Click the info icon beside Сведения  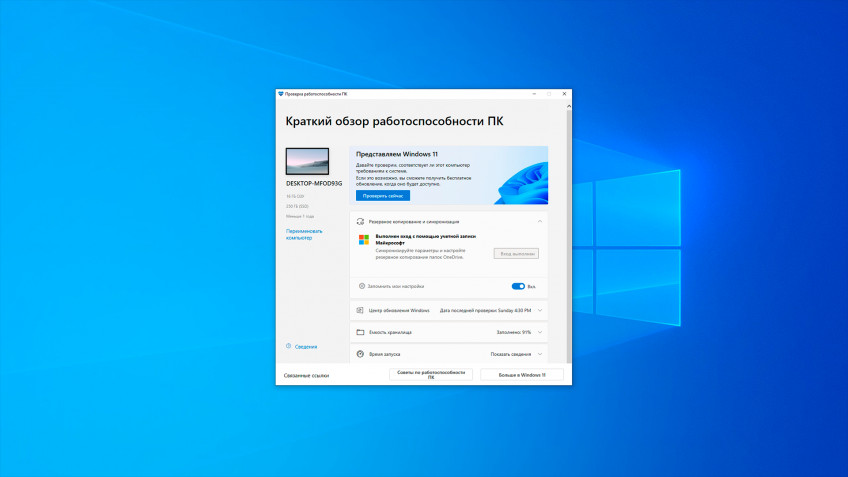coord(288,346)
